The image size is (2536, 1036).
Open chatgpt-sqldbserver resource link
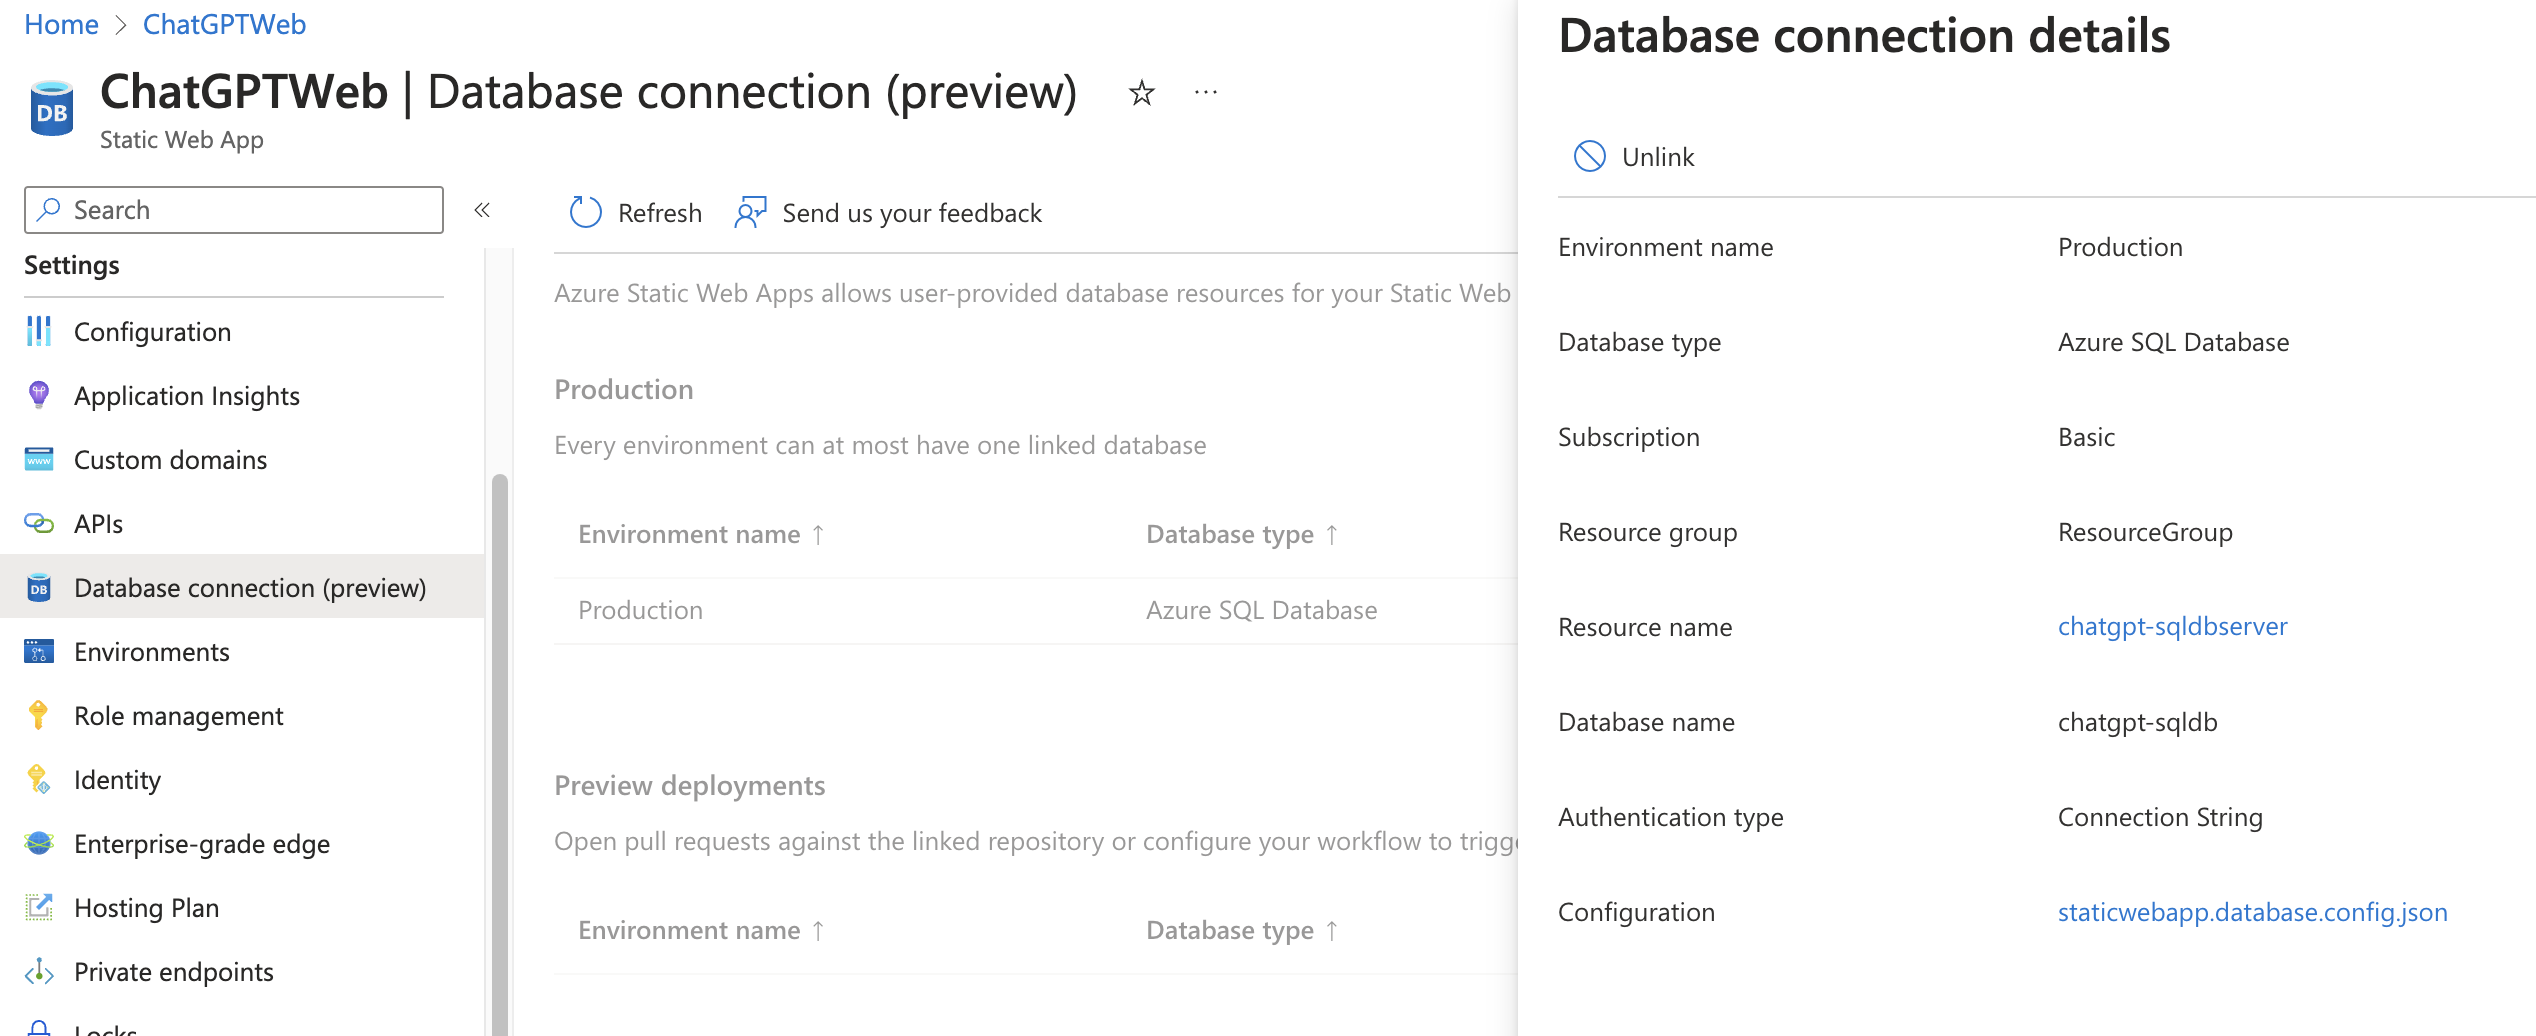(2172, 627)
